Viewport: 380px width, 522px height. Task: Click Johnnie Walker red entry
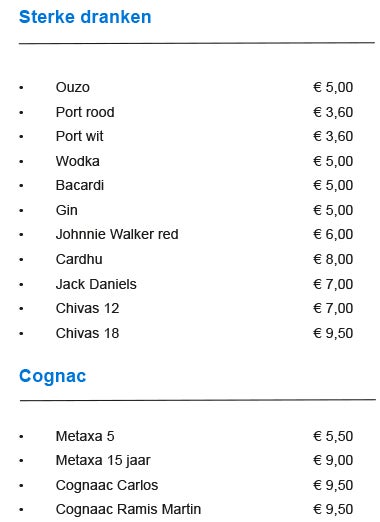point(117,234)
